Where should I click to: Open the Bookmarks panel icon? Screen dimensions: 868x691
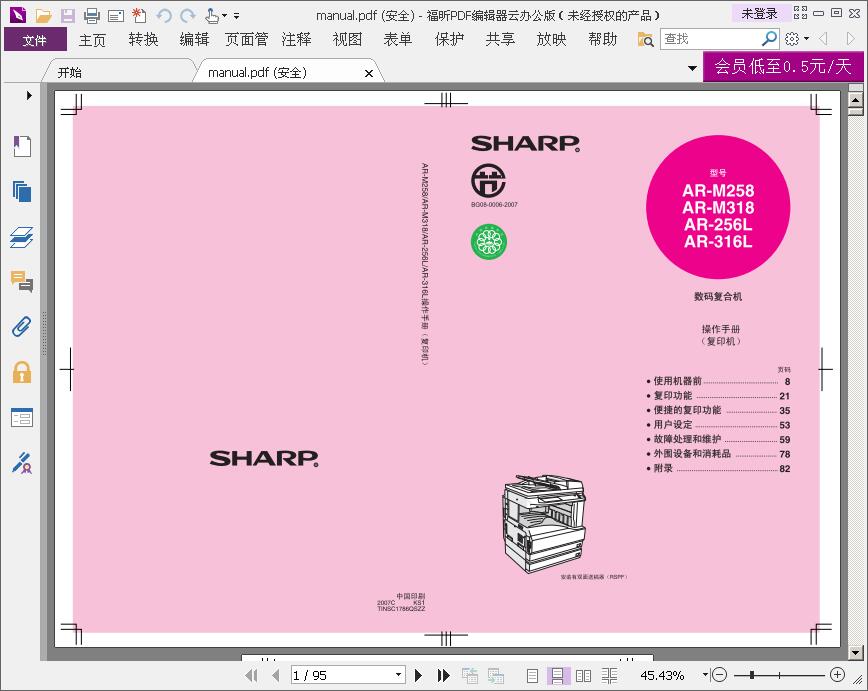pos(22,146)
